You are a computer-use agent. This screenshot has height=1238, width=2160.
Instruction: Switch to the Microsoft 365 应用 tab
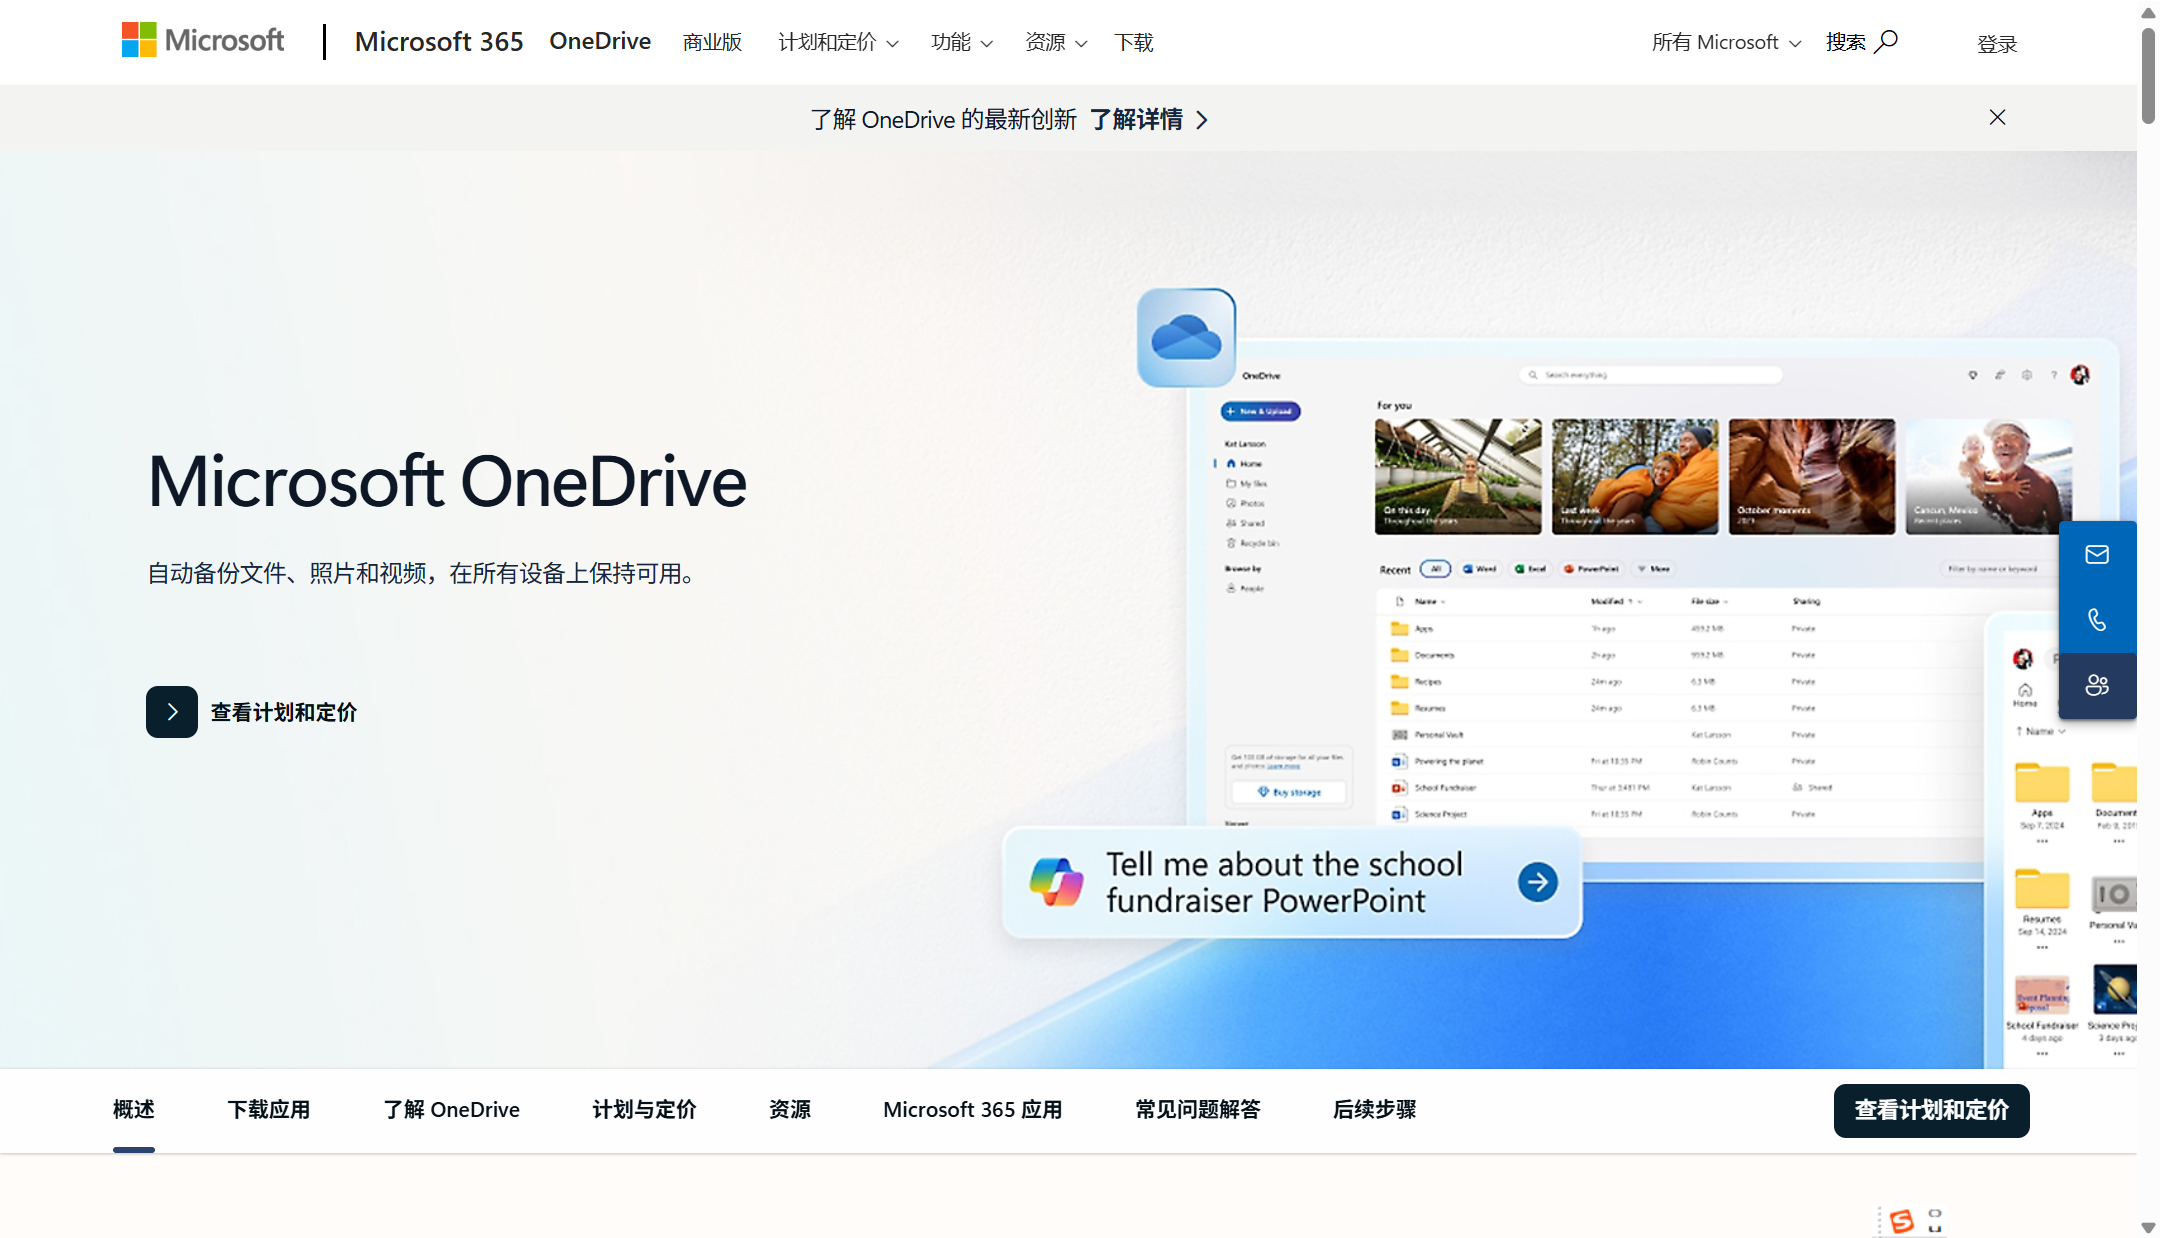coord(971,1109)
